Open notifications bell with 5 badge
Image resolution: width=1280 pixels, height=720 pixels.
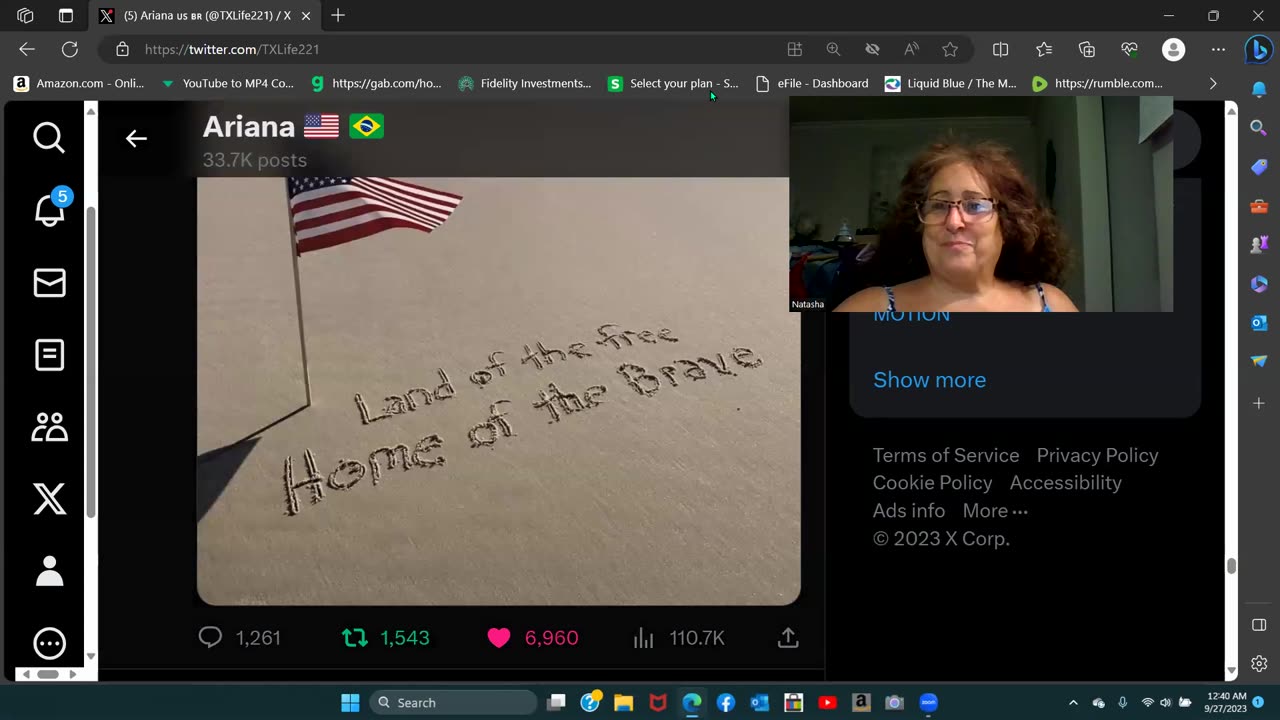coord(50,209)
